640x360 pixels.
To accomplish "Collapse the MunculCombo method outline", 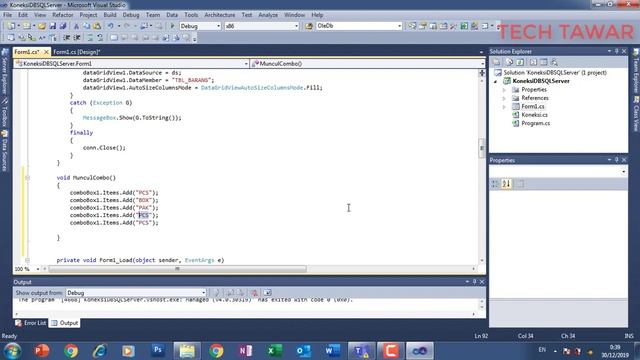I will point(27,178).
